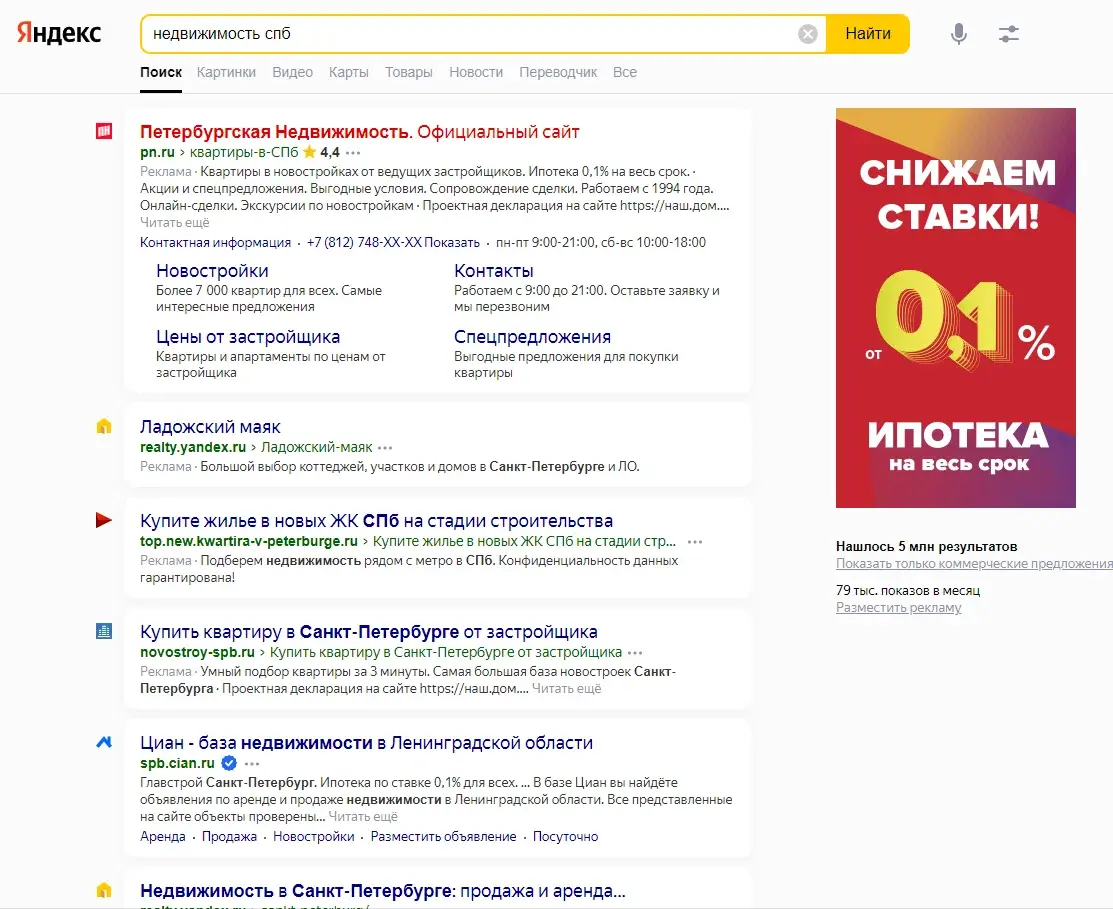This screenshot has height=909, width=1113.
Task: Open the Новости tab
Action: (475, 72)
